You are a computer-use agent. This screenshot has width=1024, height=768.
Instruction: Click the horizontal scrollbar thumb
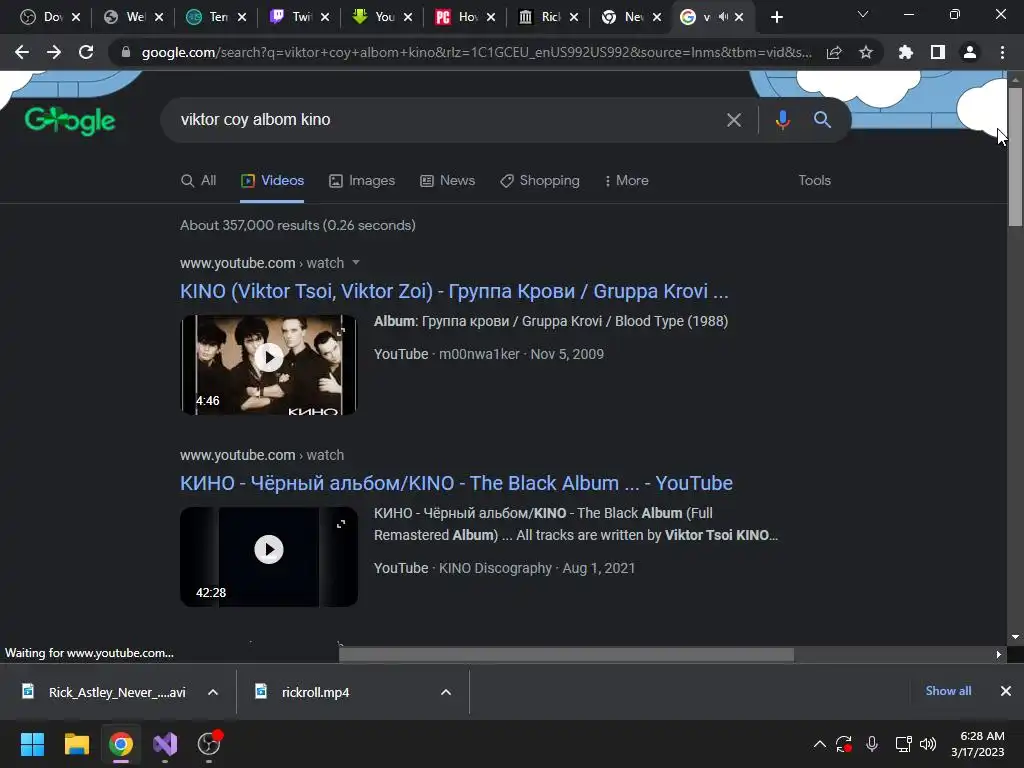[x=566, y=654]
